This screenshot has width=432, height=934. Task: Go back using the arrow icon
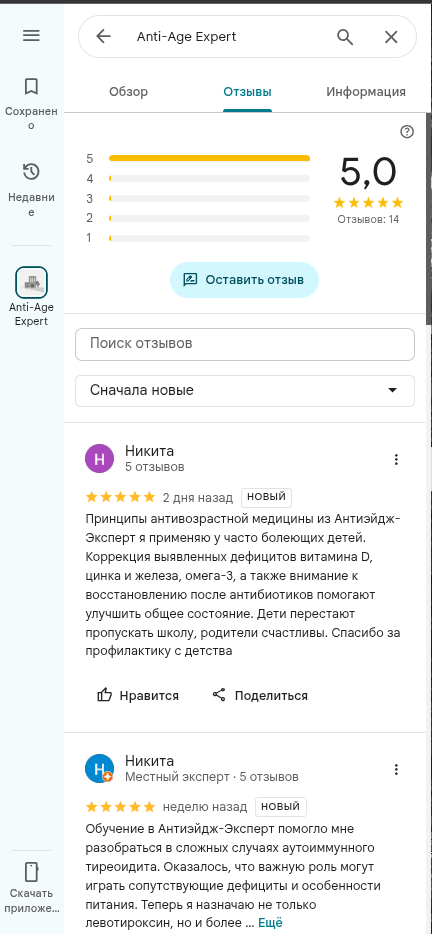(103, 36)
